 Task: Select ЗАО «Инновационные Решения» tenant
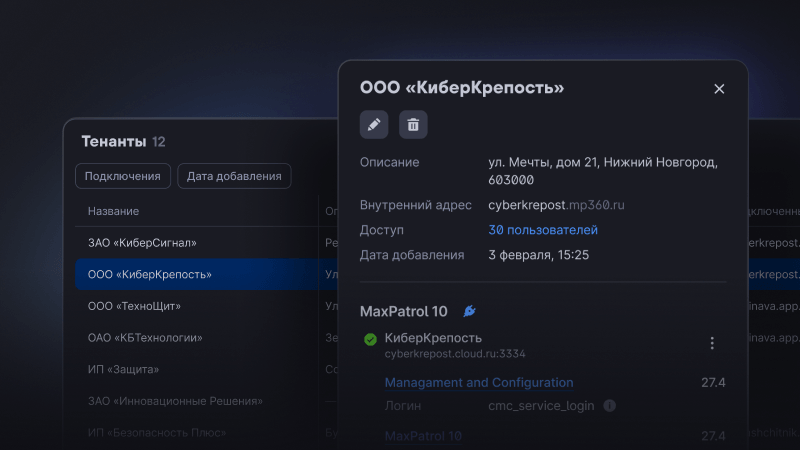pyautogui.click(x=175, y=401)
